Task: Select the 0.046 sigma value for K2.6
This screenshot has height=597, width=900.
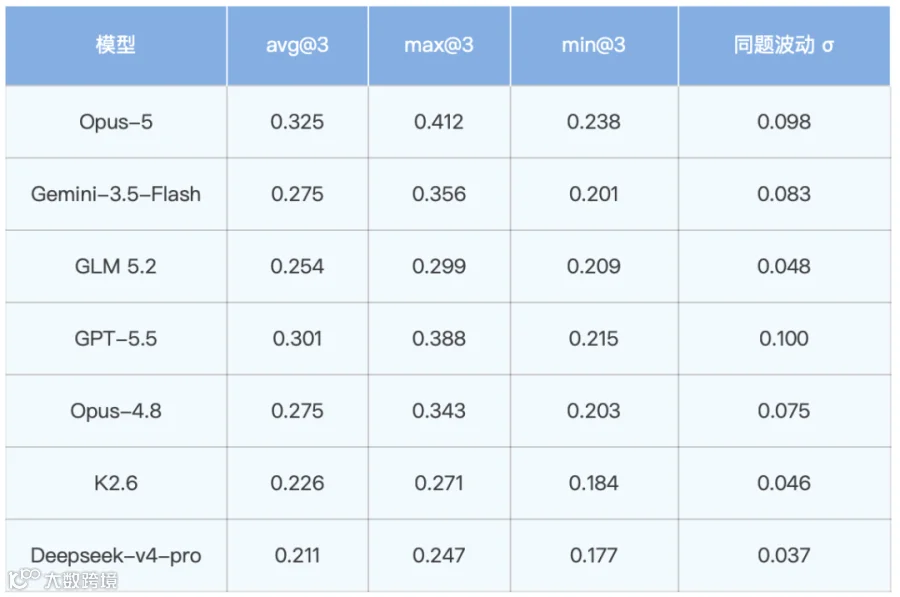Action: click(783, 483)
